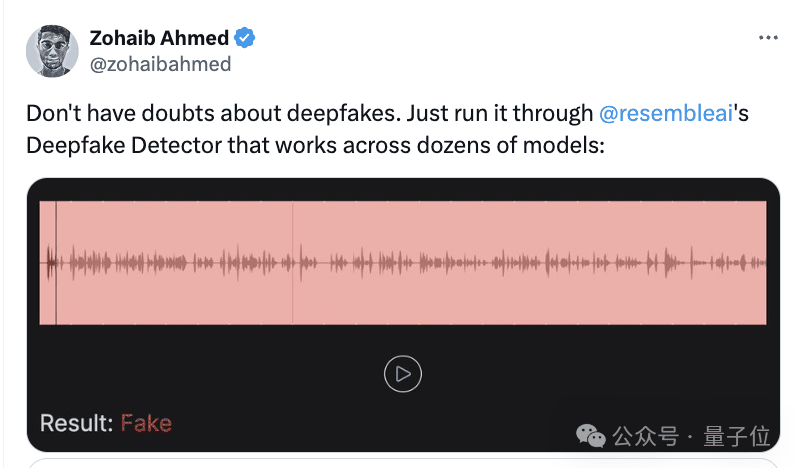Click the "Result:" label text
796x468 pixels.
pos(77,423)
